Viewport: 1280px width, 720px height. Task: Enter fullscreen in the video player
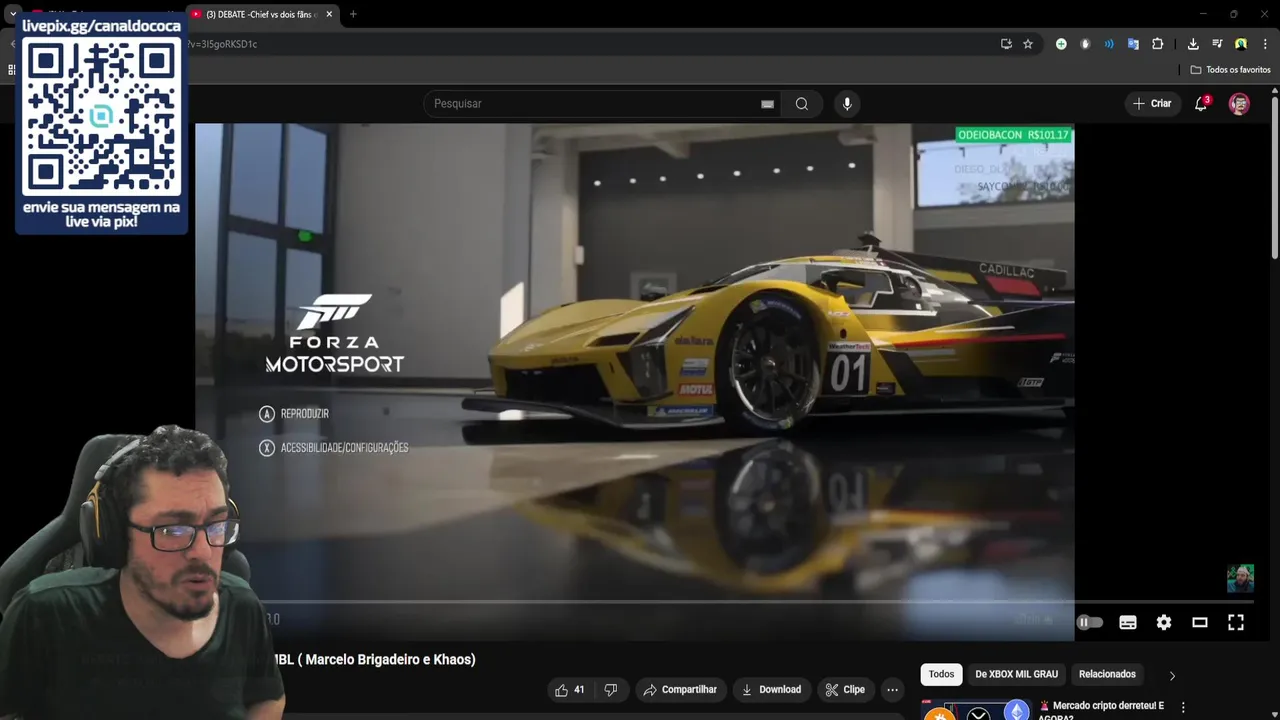pyautogui.click(x=1236, y=622)
